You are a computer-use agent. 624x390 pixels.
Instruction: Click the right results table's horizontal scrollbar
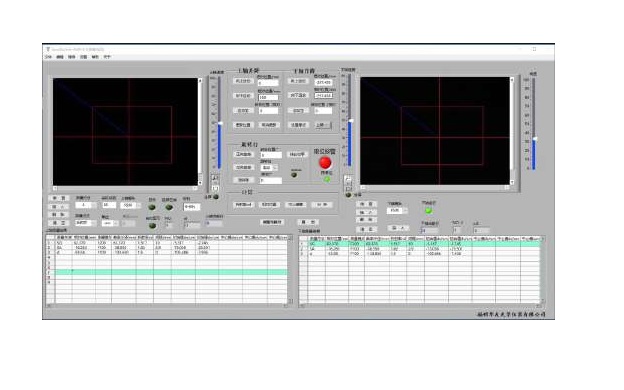tap(421, 306)
